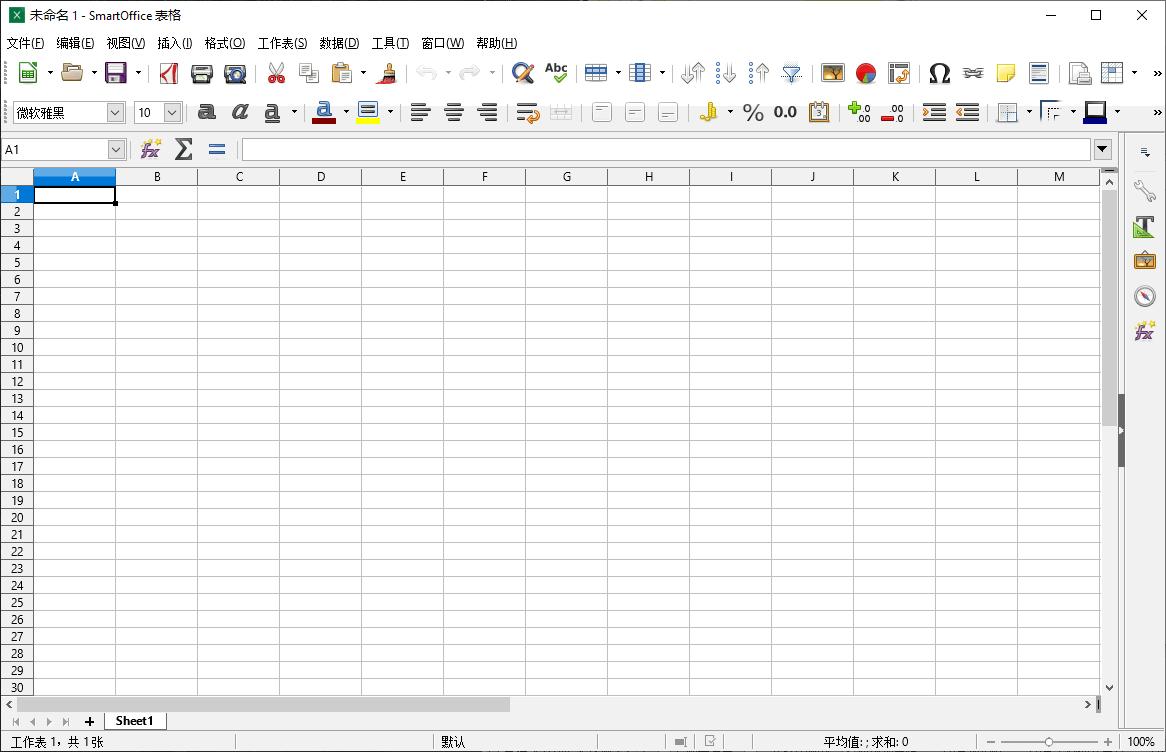Open Function Wizard next to name box
Viewport: 1166px width, 752px height.
tap(151, 149)
